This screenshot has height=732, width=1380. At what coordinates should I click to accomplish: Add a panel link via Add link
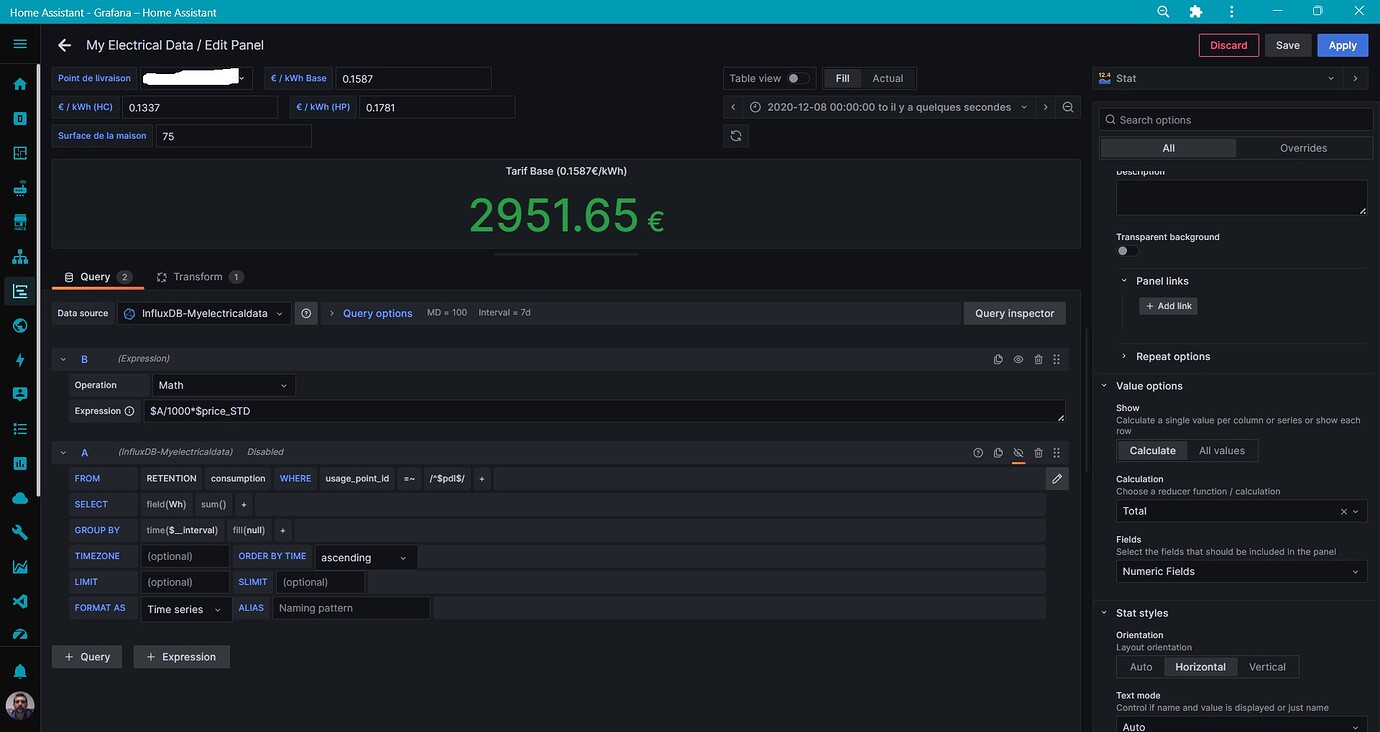tap(1167, 306)
